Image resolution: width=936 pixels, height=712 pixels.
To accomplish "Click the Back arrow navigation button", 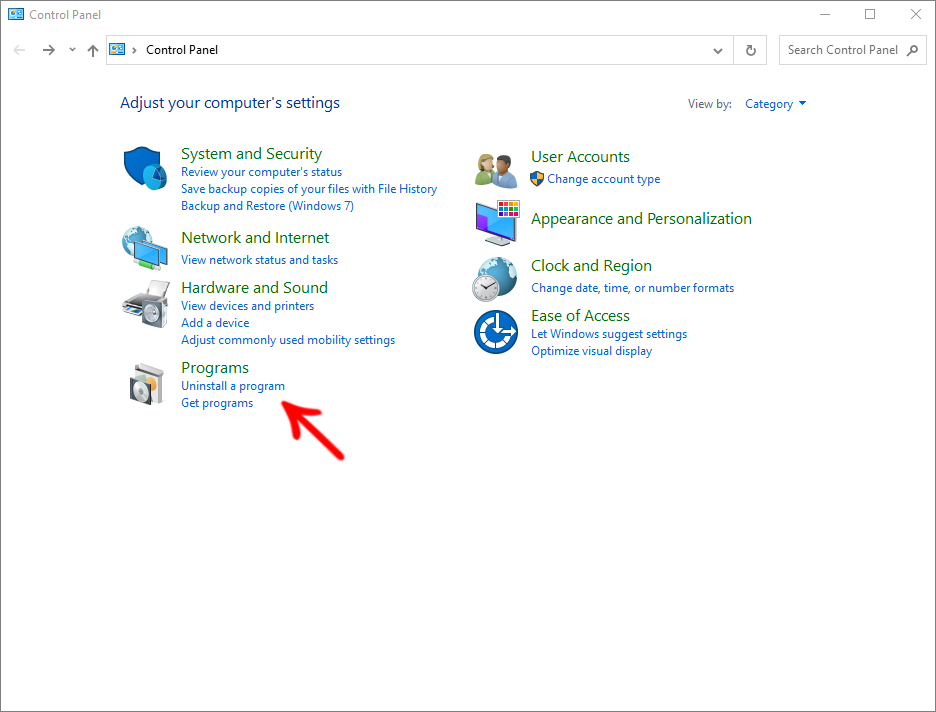I will [19, 50].
